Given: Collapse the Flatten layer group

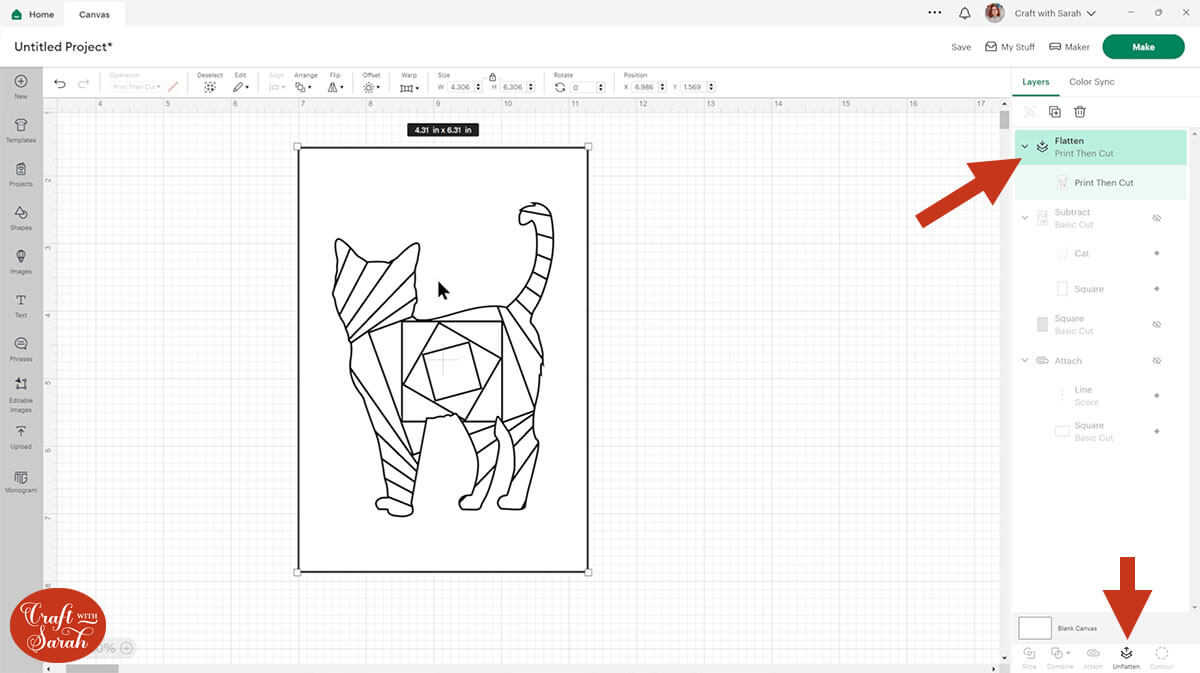Looking at the screenshot, I should [x=1025, y=147].
